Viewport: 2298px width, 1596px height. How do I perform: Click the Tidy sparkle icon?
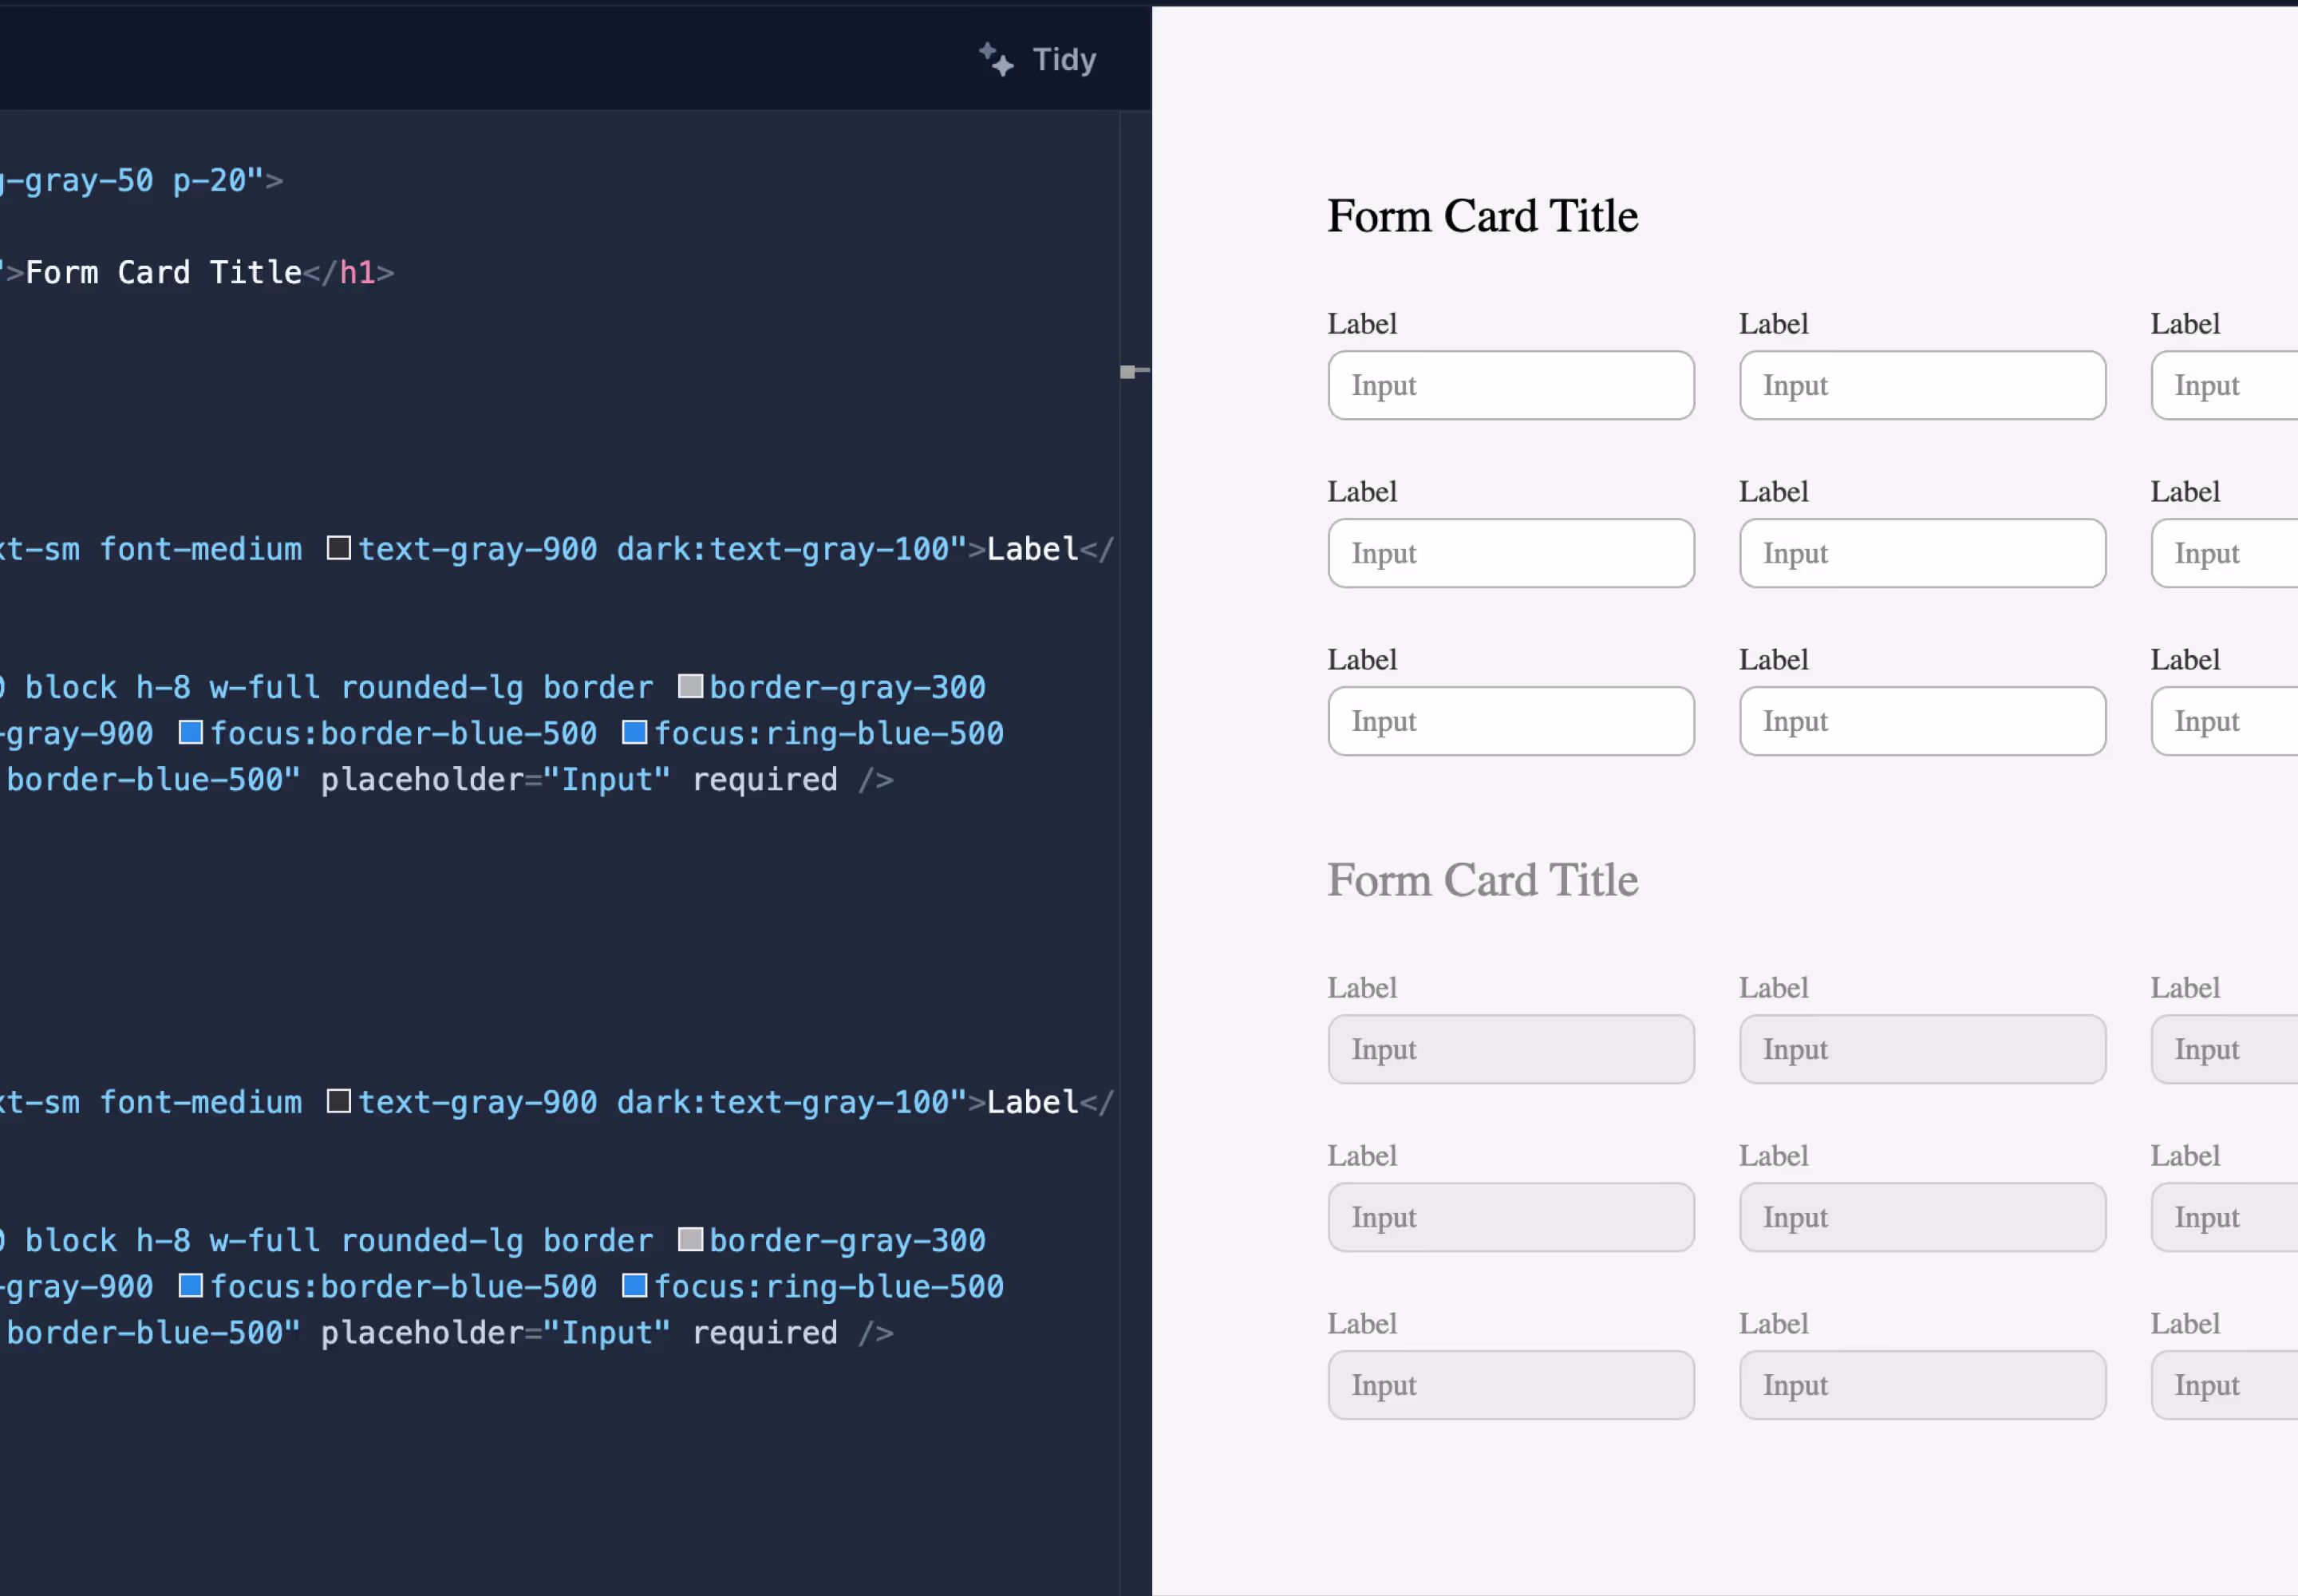995,59
